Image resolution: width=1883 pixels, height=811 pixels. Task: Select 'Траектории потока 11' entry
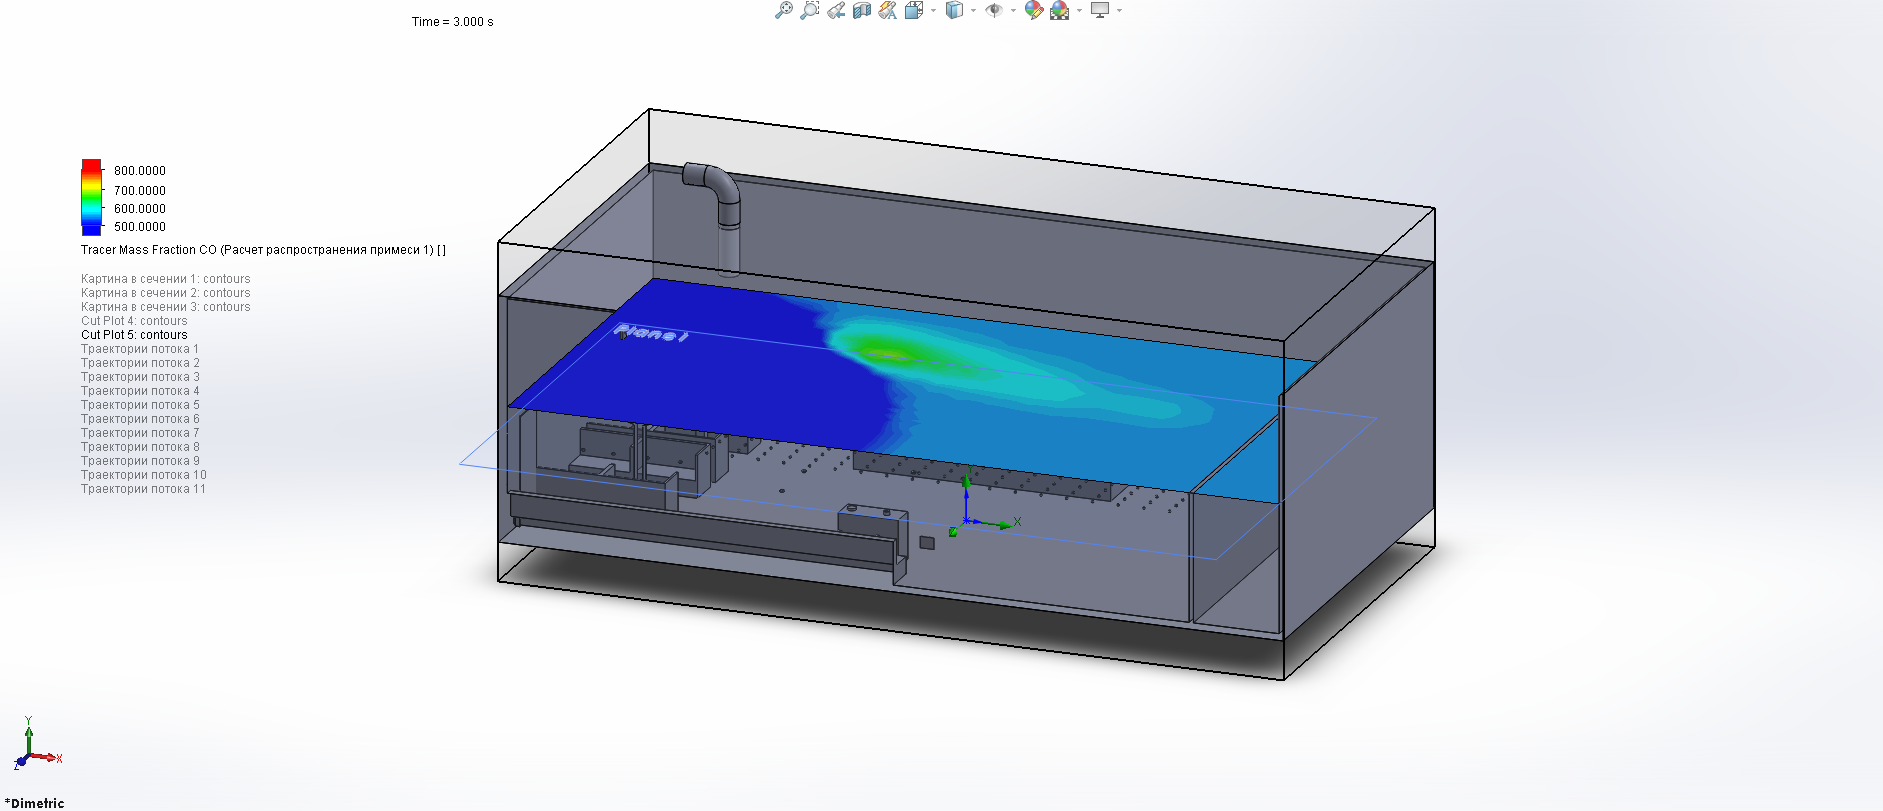coord(144,489)
